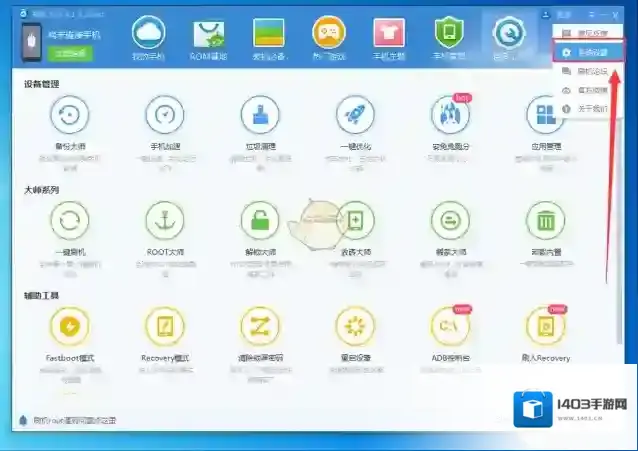Click the vertical scrollbar on the right edge
The image size is (638, 451).
pos(620,230)
